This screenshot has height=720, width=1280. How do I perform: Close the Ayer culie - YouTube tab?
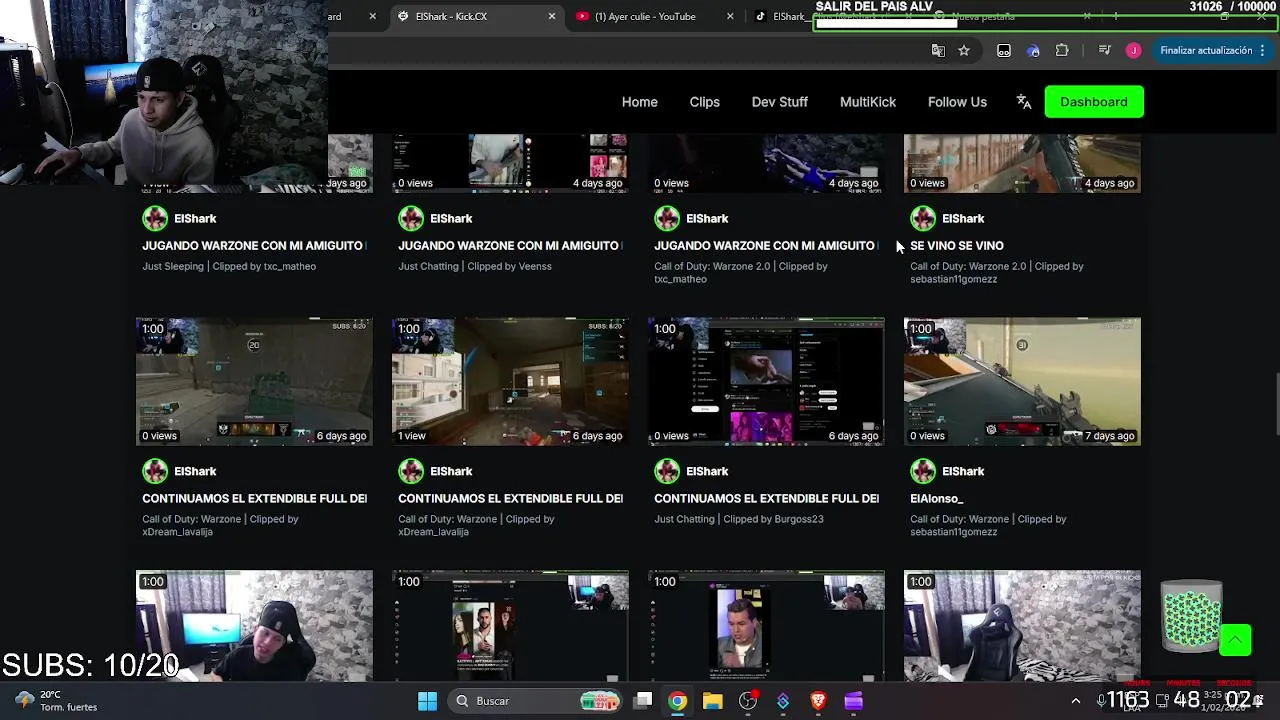(730, 16)
